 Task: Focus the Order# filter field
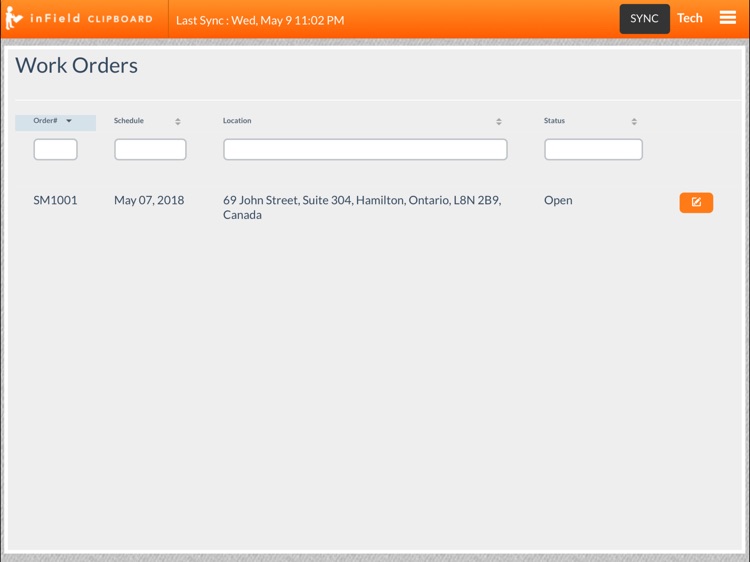click(55, 149)
